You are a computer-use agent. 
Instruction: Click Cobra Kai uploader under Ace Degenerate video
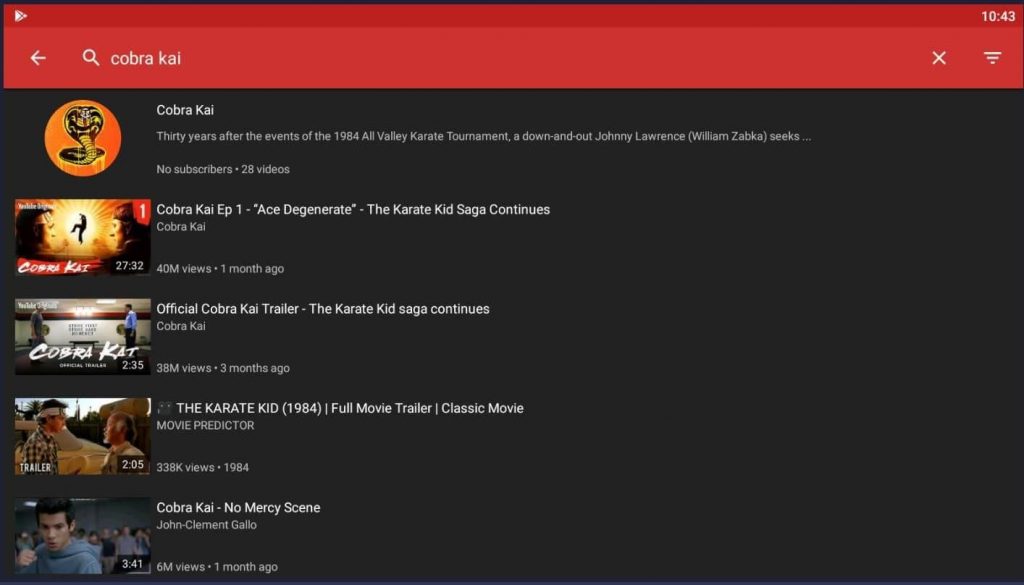click(x=181, y=227)
